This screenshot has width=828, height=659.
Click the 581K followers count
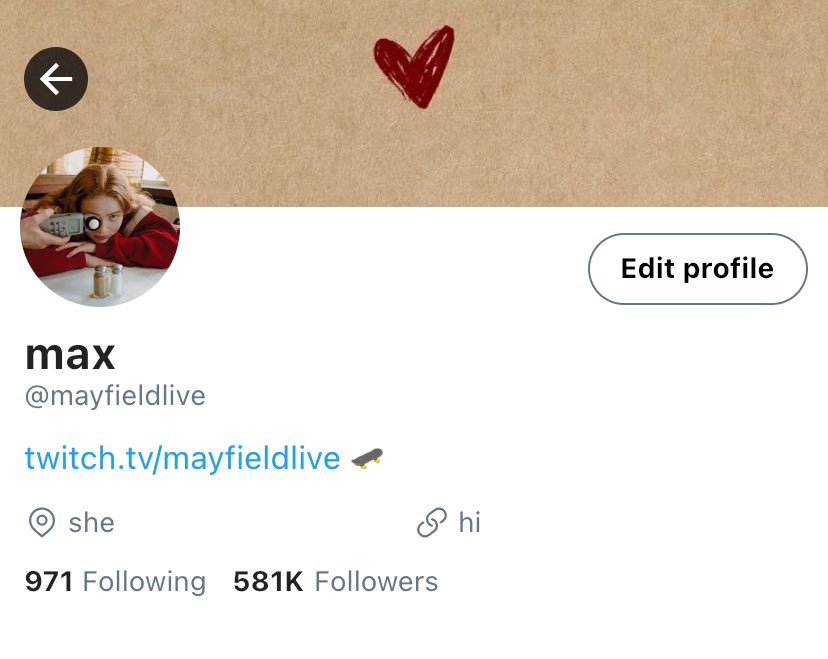(x=268, y=582)
